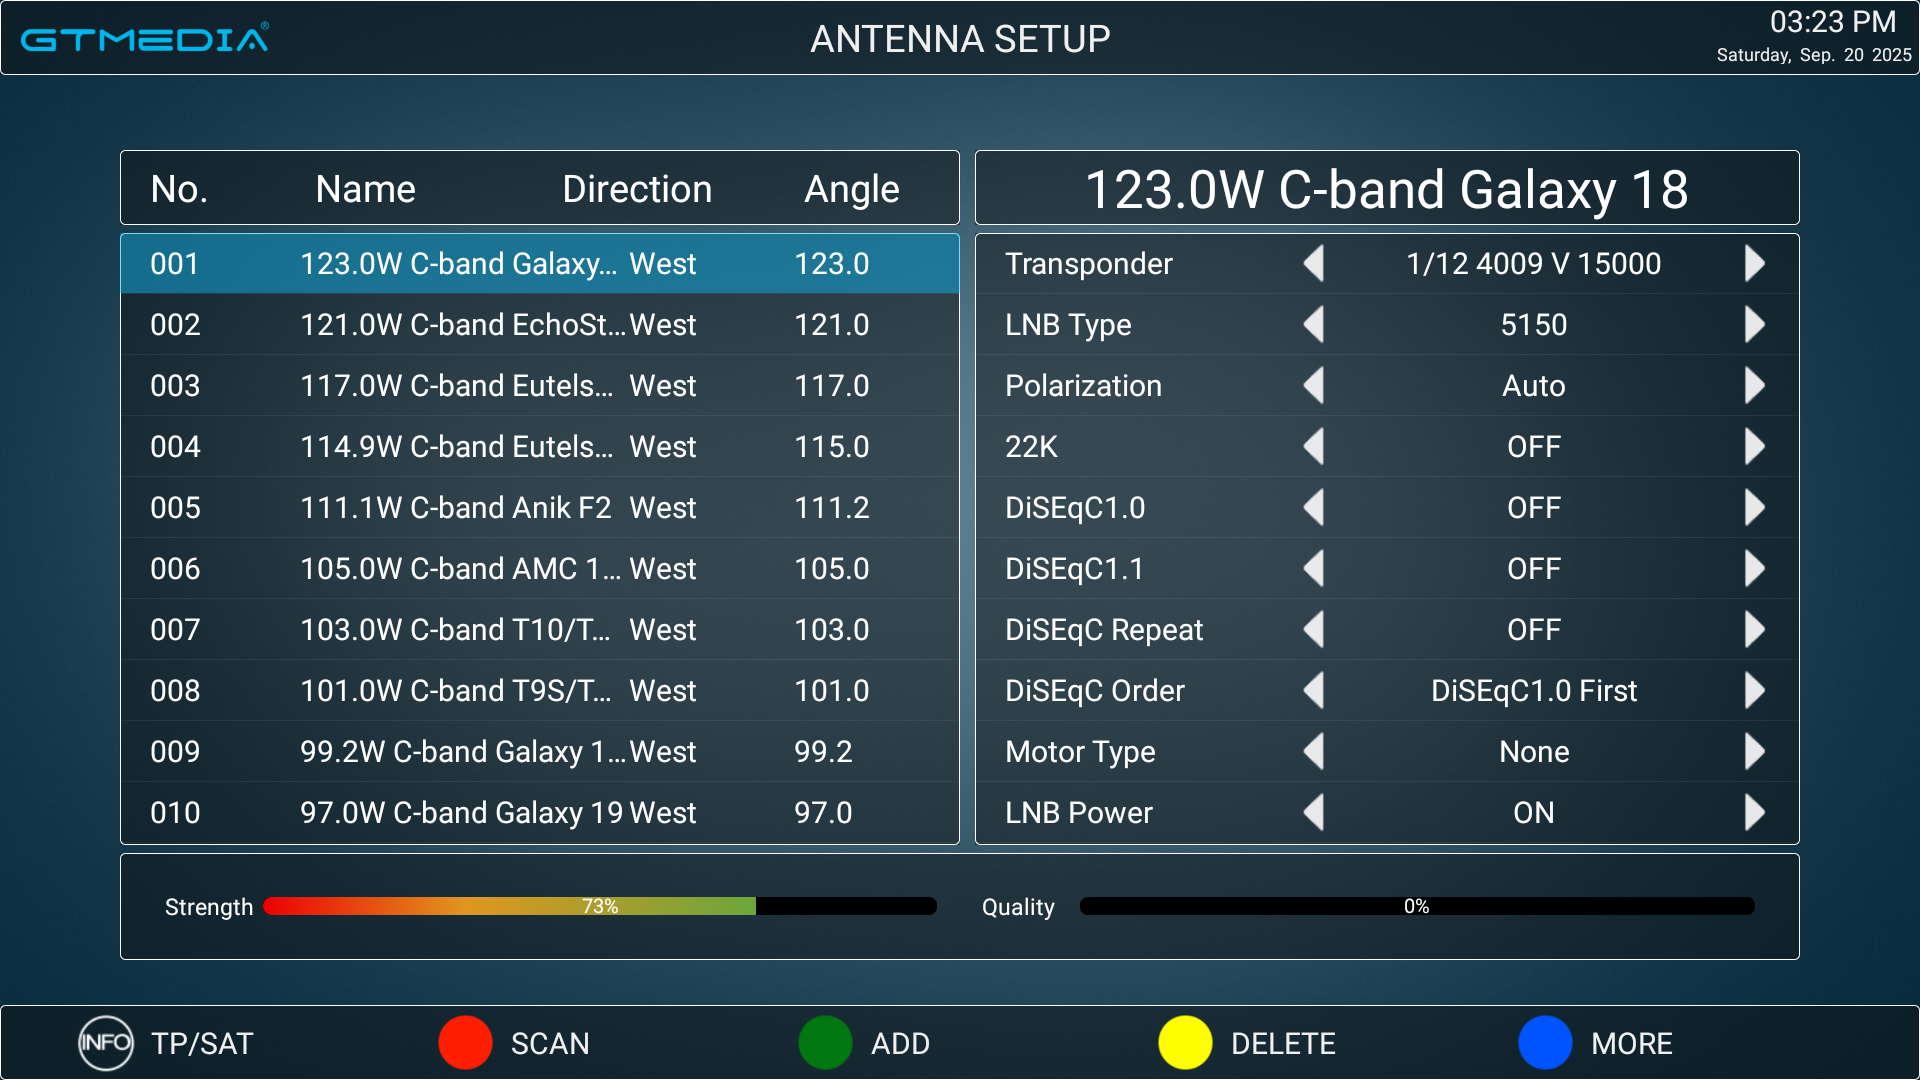Click the Strength signal bar
1920x1080 pixels.
600,906
